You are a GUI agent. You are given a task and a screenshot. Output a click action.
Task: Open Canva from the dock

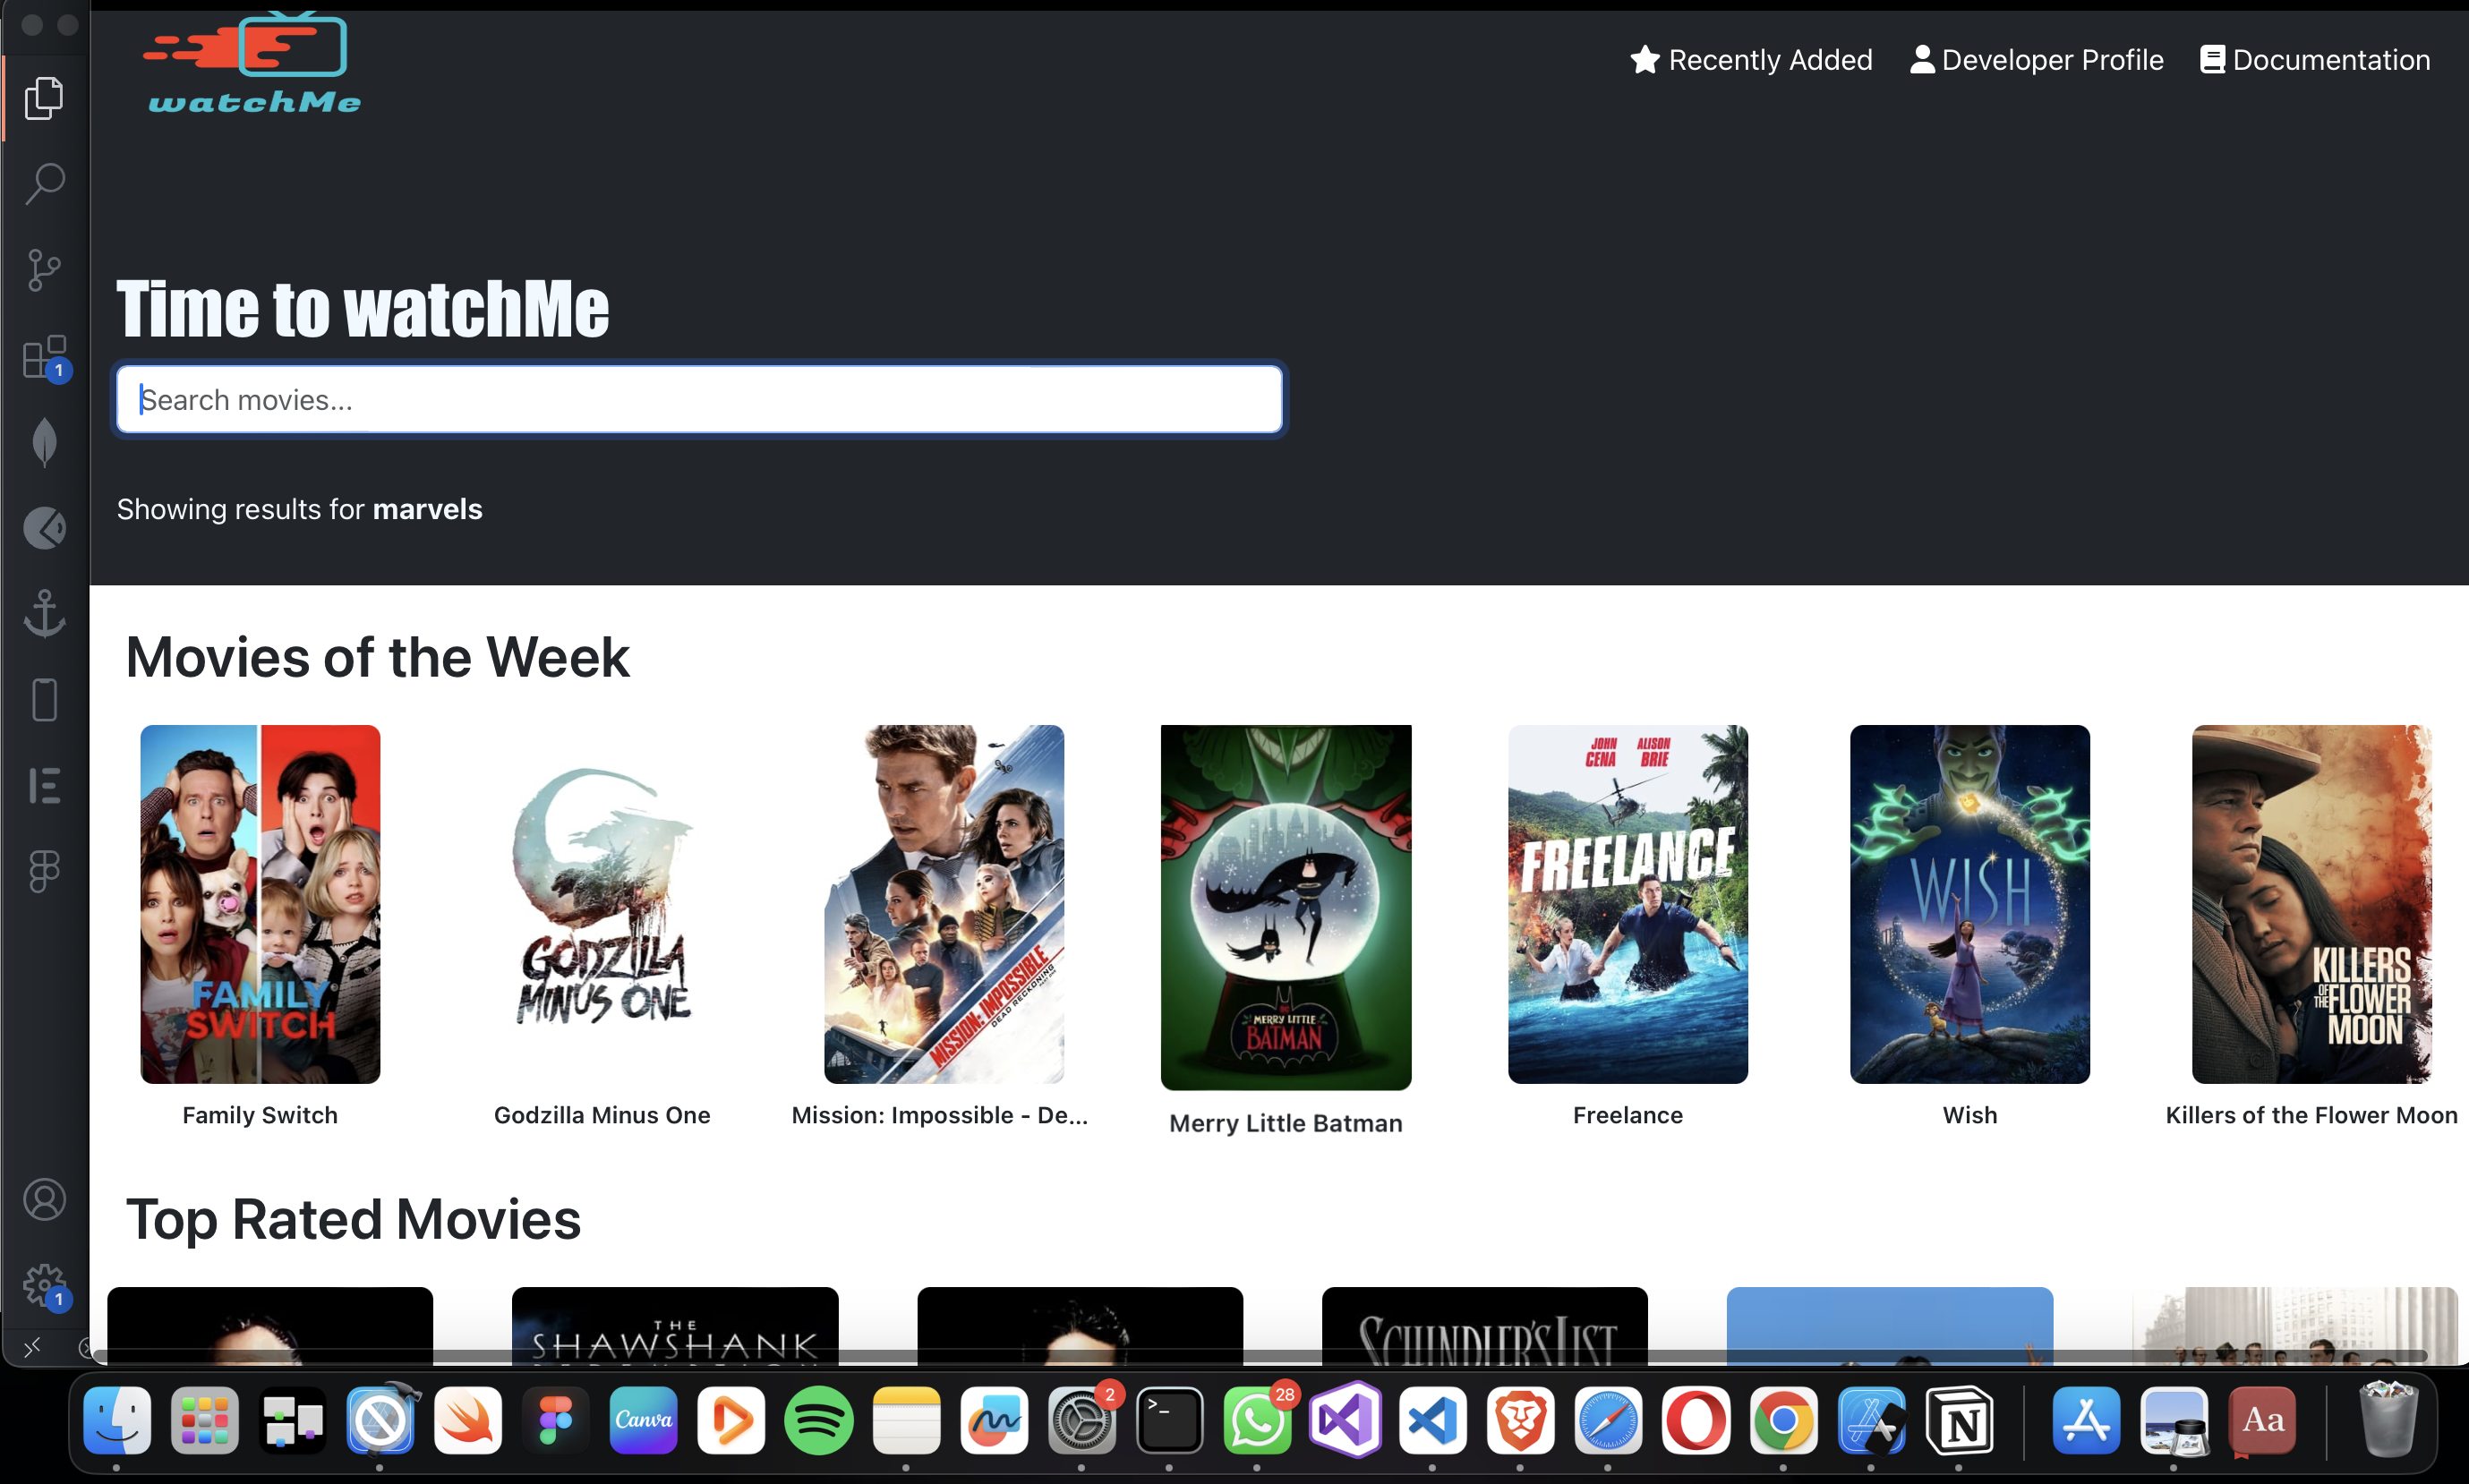[x=643, y=1419]
